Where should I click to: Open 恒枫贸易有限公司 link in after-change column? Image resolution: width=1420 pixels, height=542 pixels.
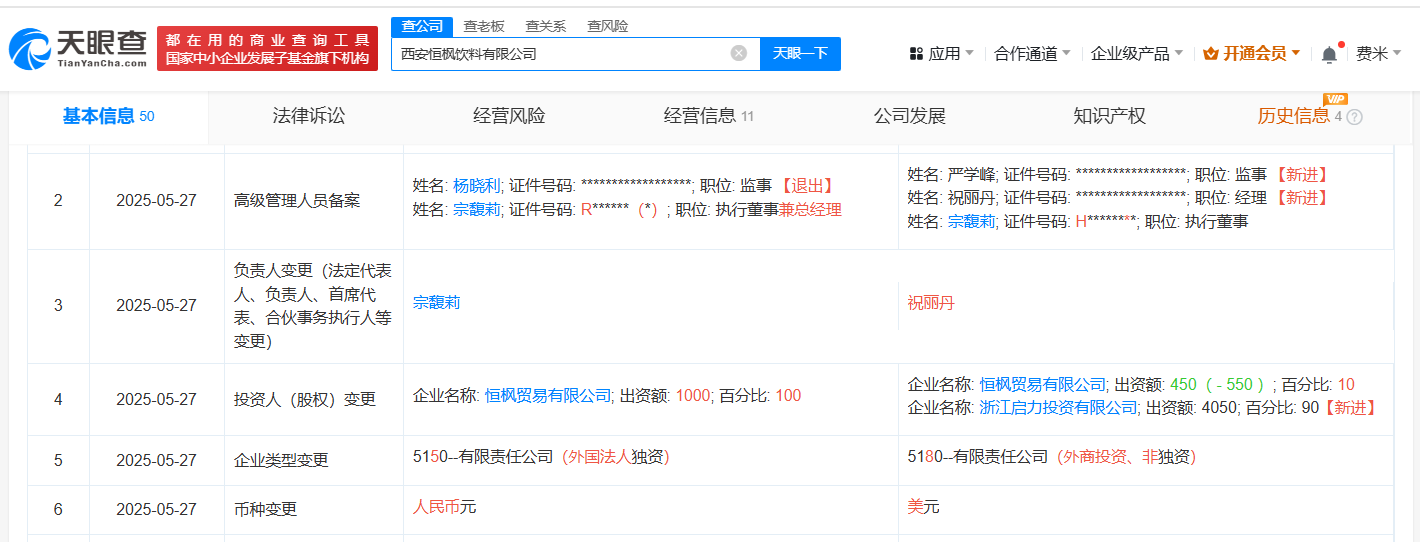tap(1042, 384)
